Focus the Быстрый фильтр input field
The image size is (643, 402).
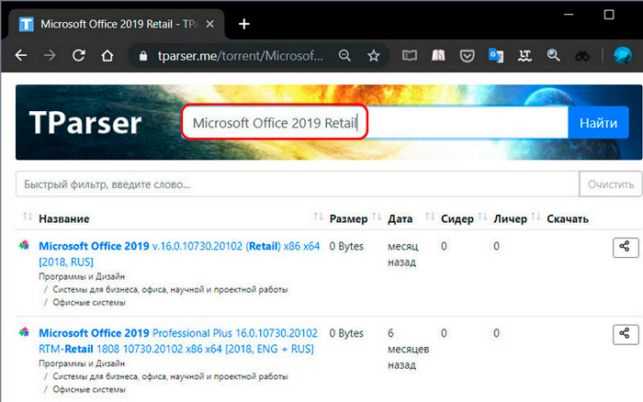point(297,184)
